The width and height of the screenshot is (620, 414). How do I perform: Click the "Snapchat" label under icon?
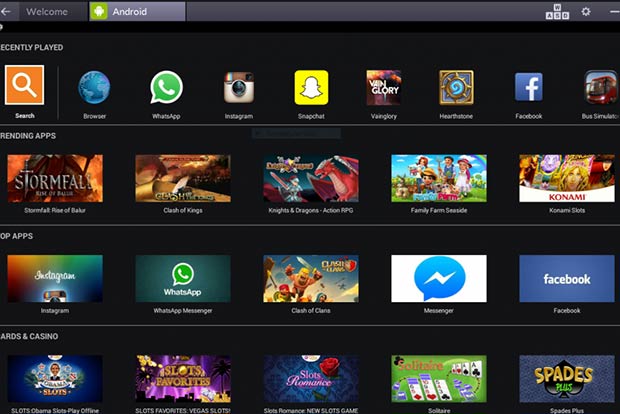(x=311, y=116)
